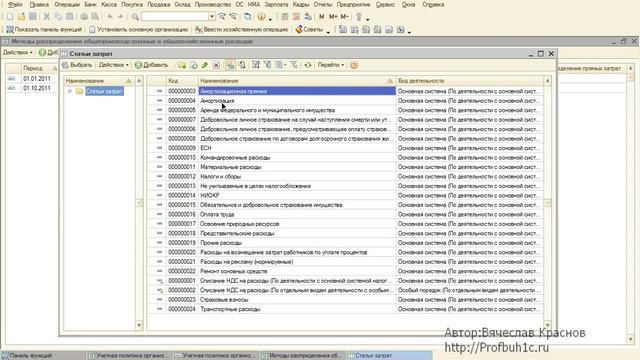Open the Перейти dropdown
The height and width of the screenshot is (360, 640).
[x=331, y=65]
